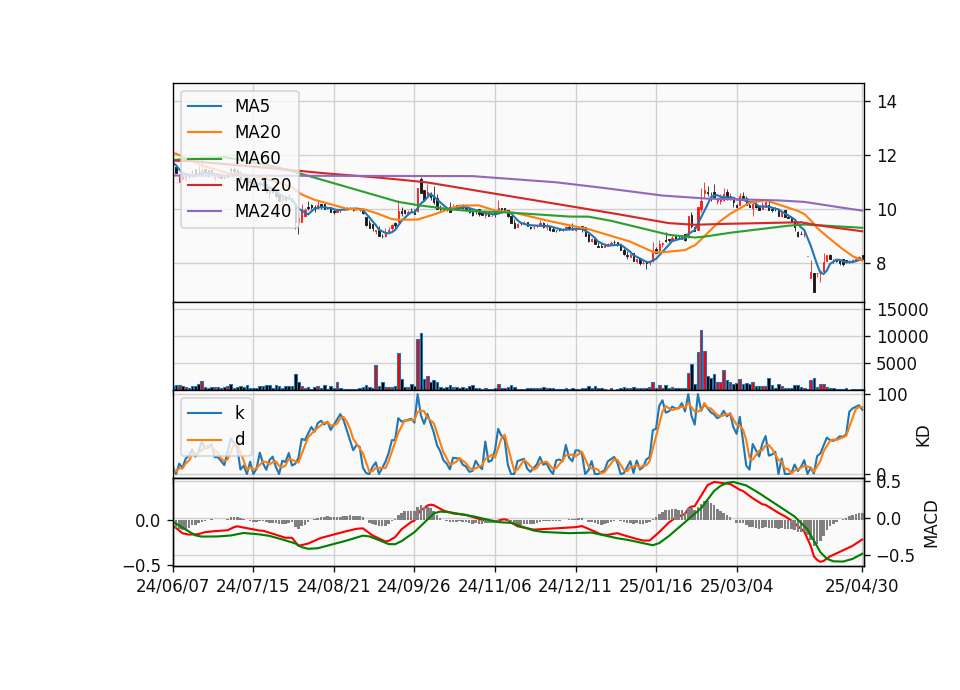Click the orange MA20 legend line sample
Screen dimensions: 960x690
tap(204, 132)
